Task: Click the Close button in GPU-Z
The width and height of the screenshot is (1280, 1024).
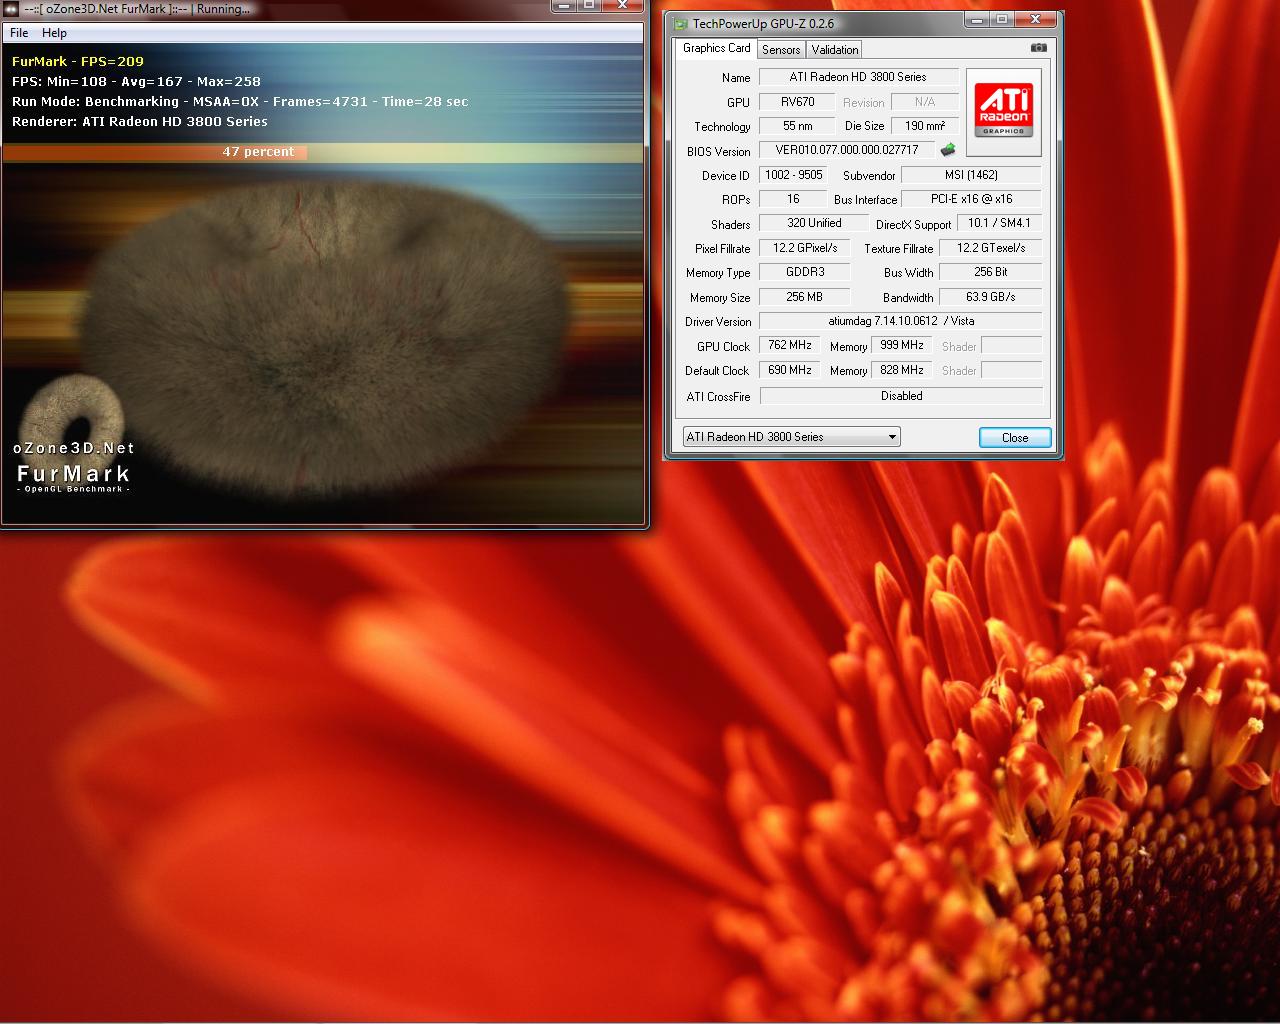Action: (x=1015, y=437)
